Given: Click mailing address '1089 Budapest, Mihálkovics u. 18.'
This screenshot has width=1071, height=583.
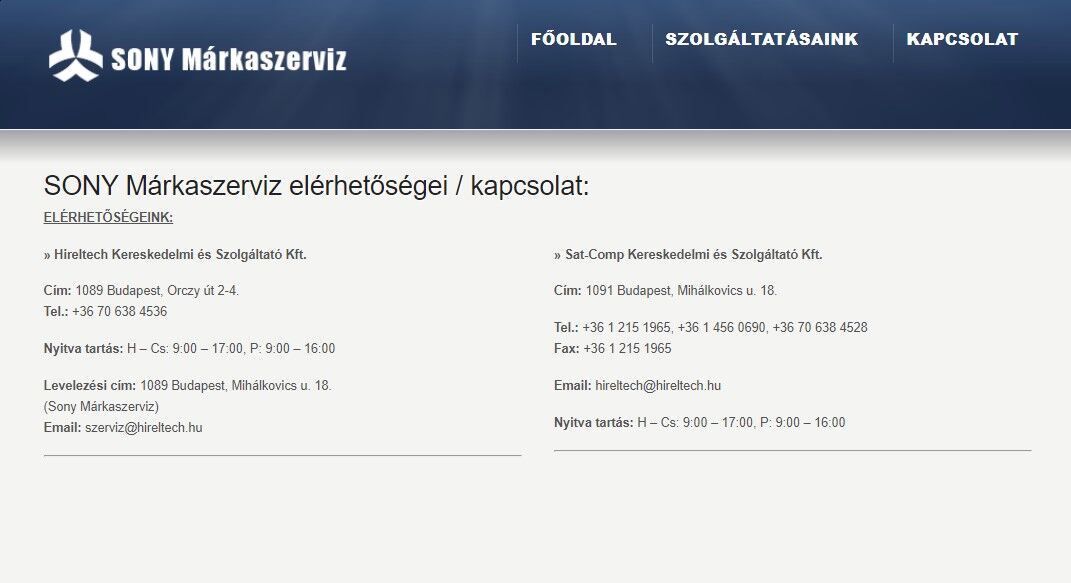Looking at the screenshot, I should [236, 386].
